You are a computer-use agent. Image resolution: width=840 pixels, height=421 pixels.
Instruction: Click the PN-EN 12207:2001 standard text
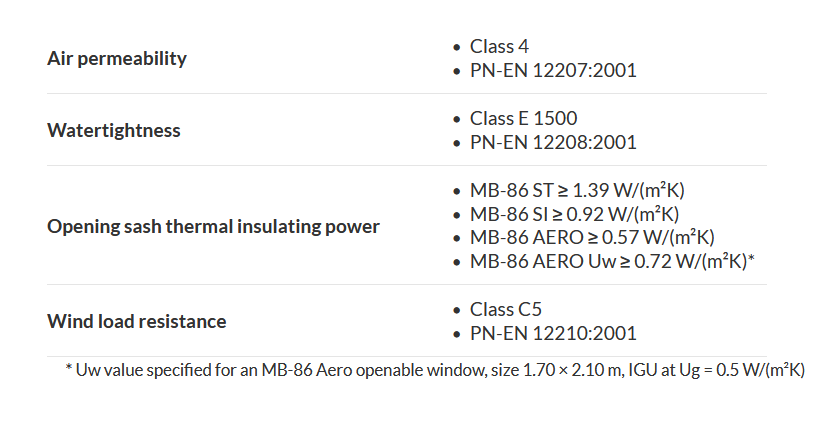click(x=553, y=71)
